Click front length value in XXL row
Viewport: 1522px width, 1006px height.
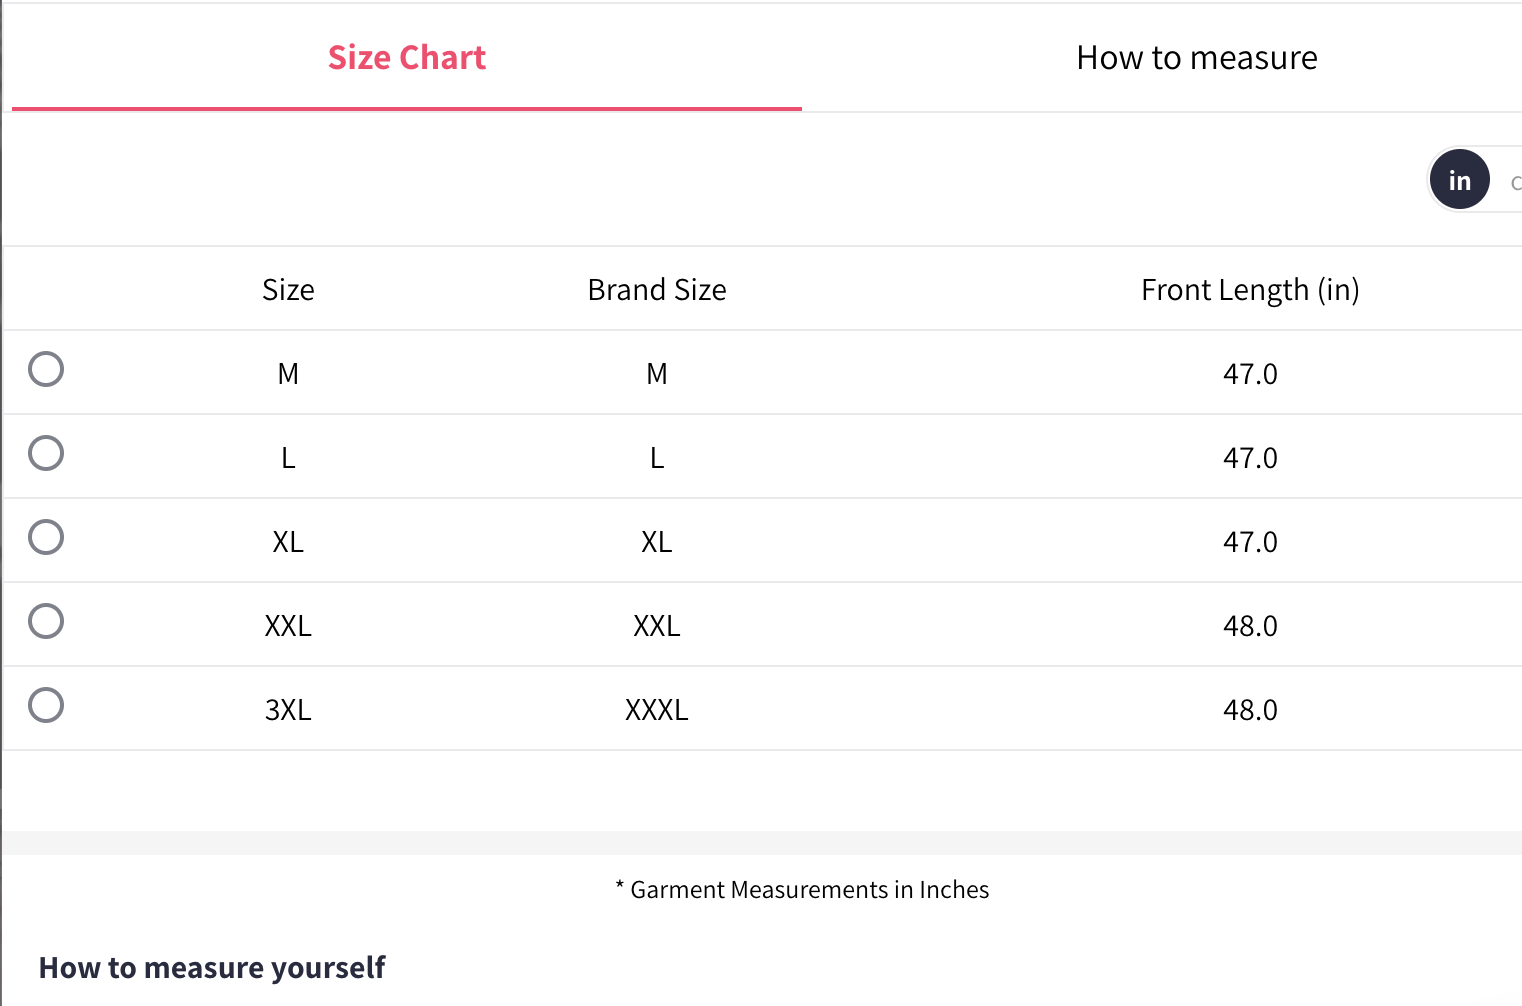point(1250,626)
